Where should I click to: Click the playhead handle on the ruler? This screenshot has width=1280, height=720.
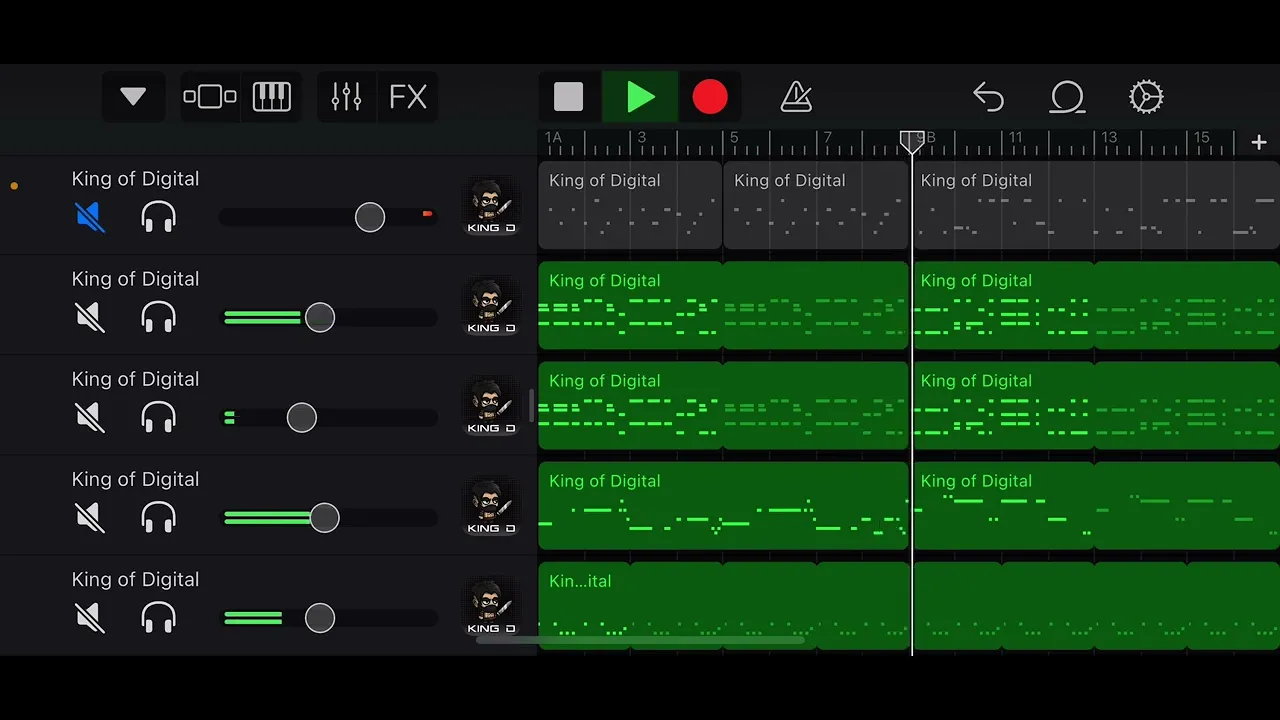coord(911,141)
